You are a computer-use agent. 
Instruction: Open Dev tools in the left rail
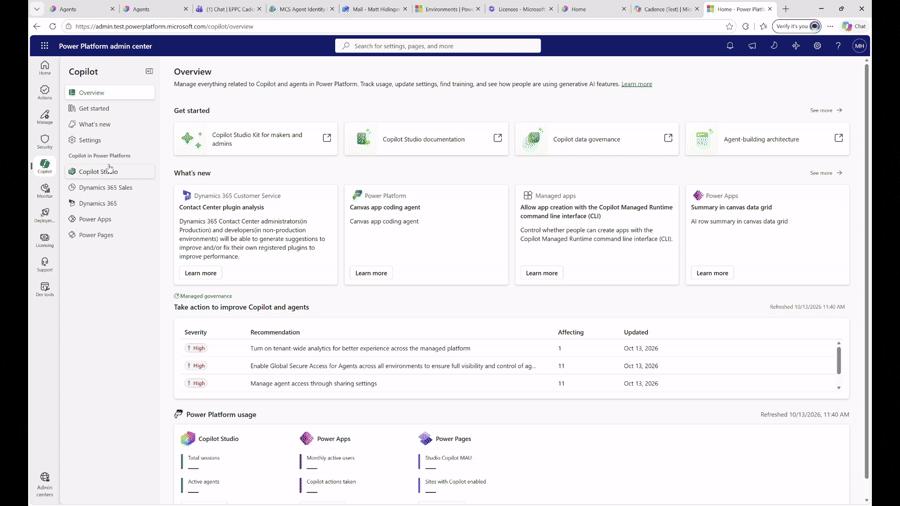(44, 289)
